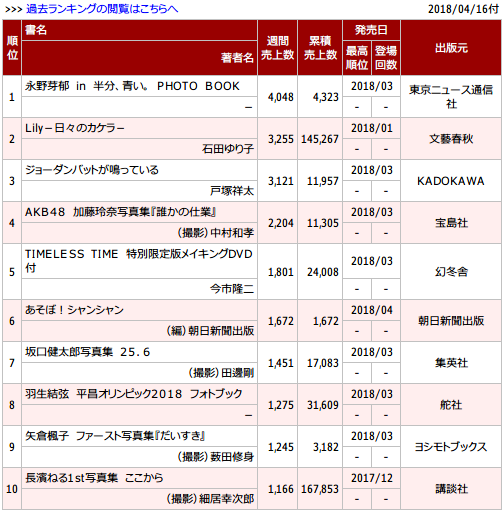Image resolution: width=504 pixels, height=515 pixels.
Task: Select the title 長濱ねる1st写真集 ここから
Action: pos(94,478)
